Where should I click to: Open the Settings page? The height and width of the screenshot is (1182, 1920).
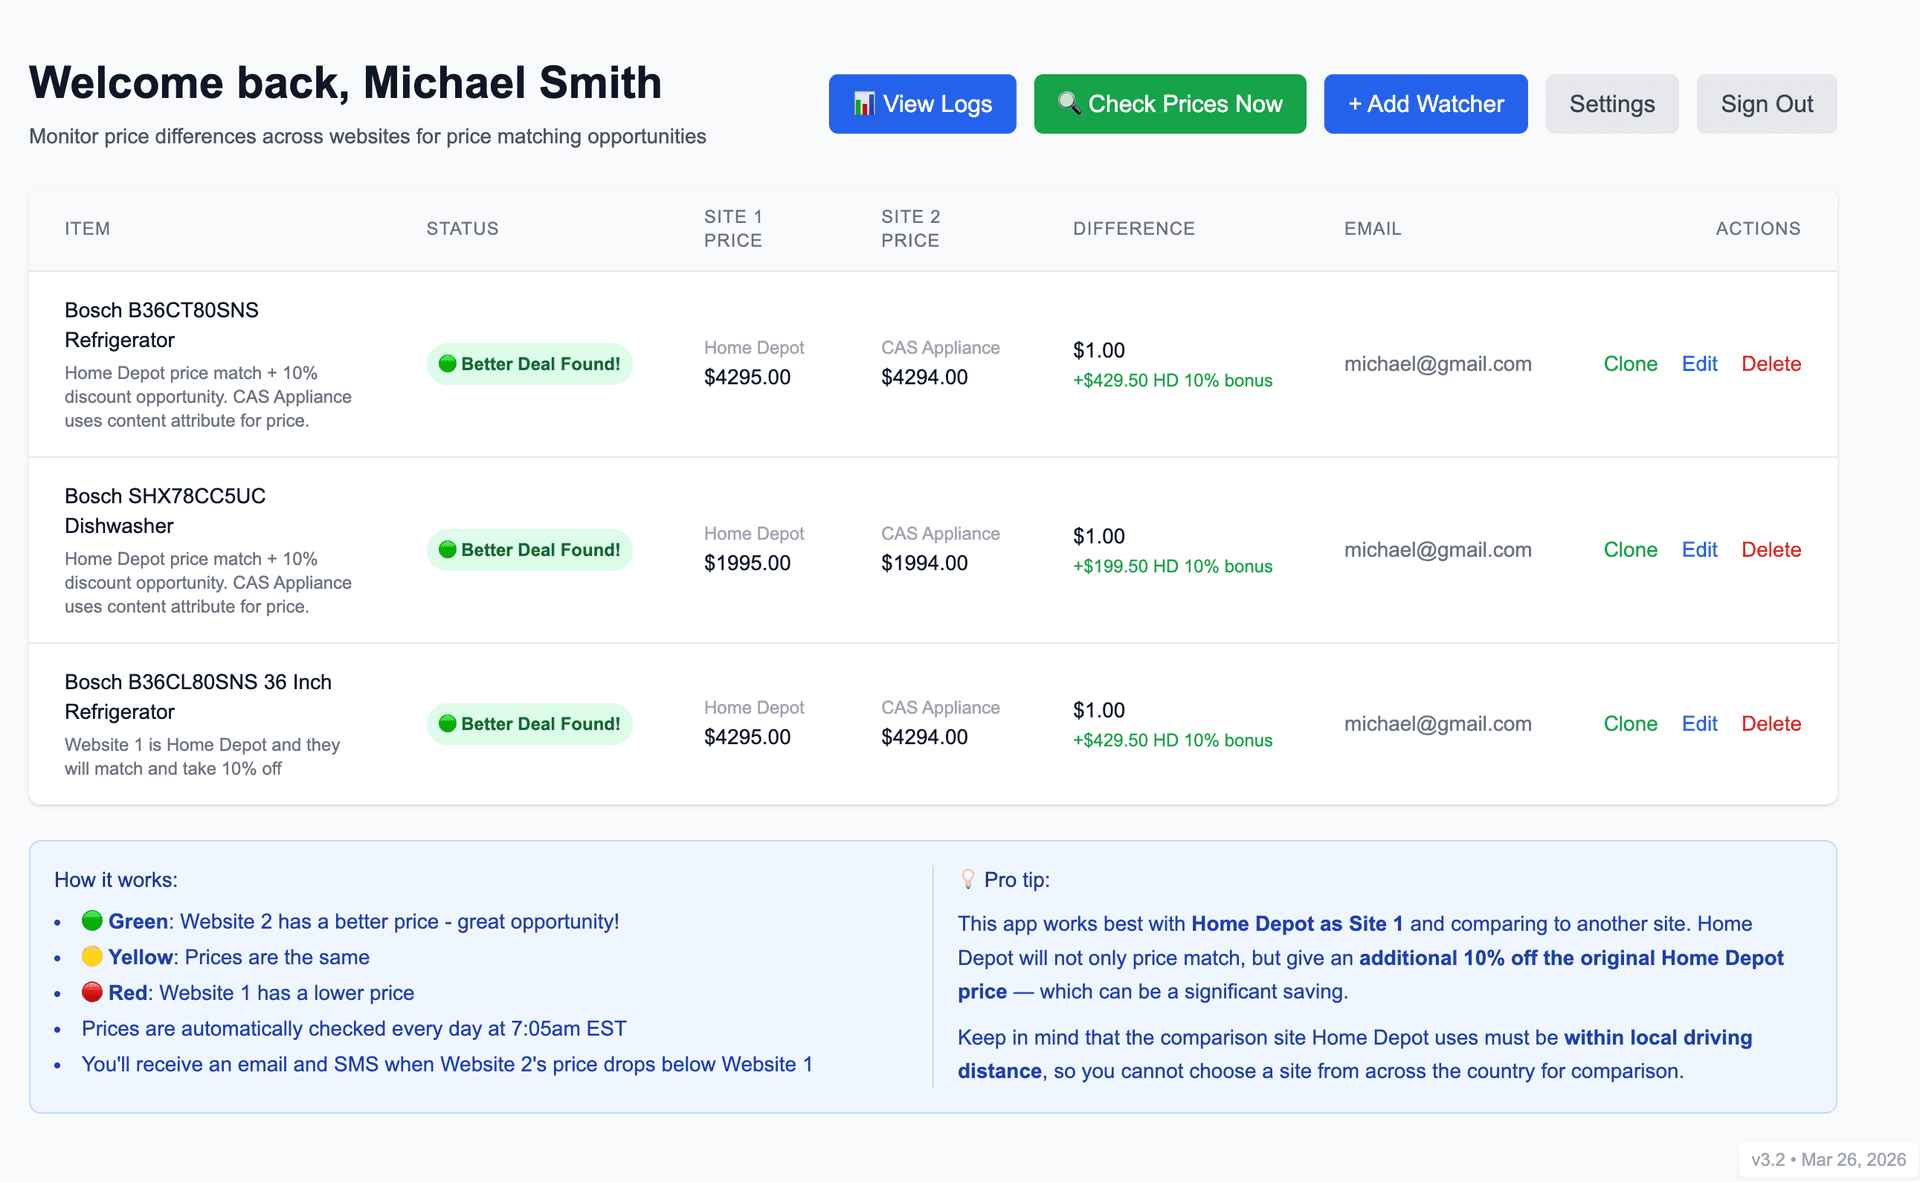point(1611,103)
